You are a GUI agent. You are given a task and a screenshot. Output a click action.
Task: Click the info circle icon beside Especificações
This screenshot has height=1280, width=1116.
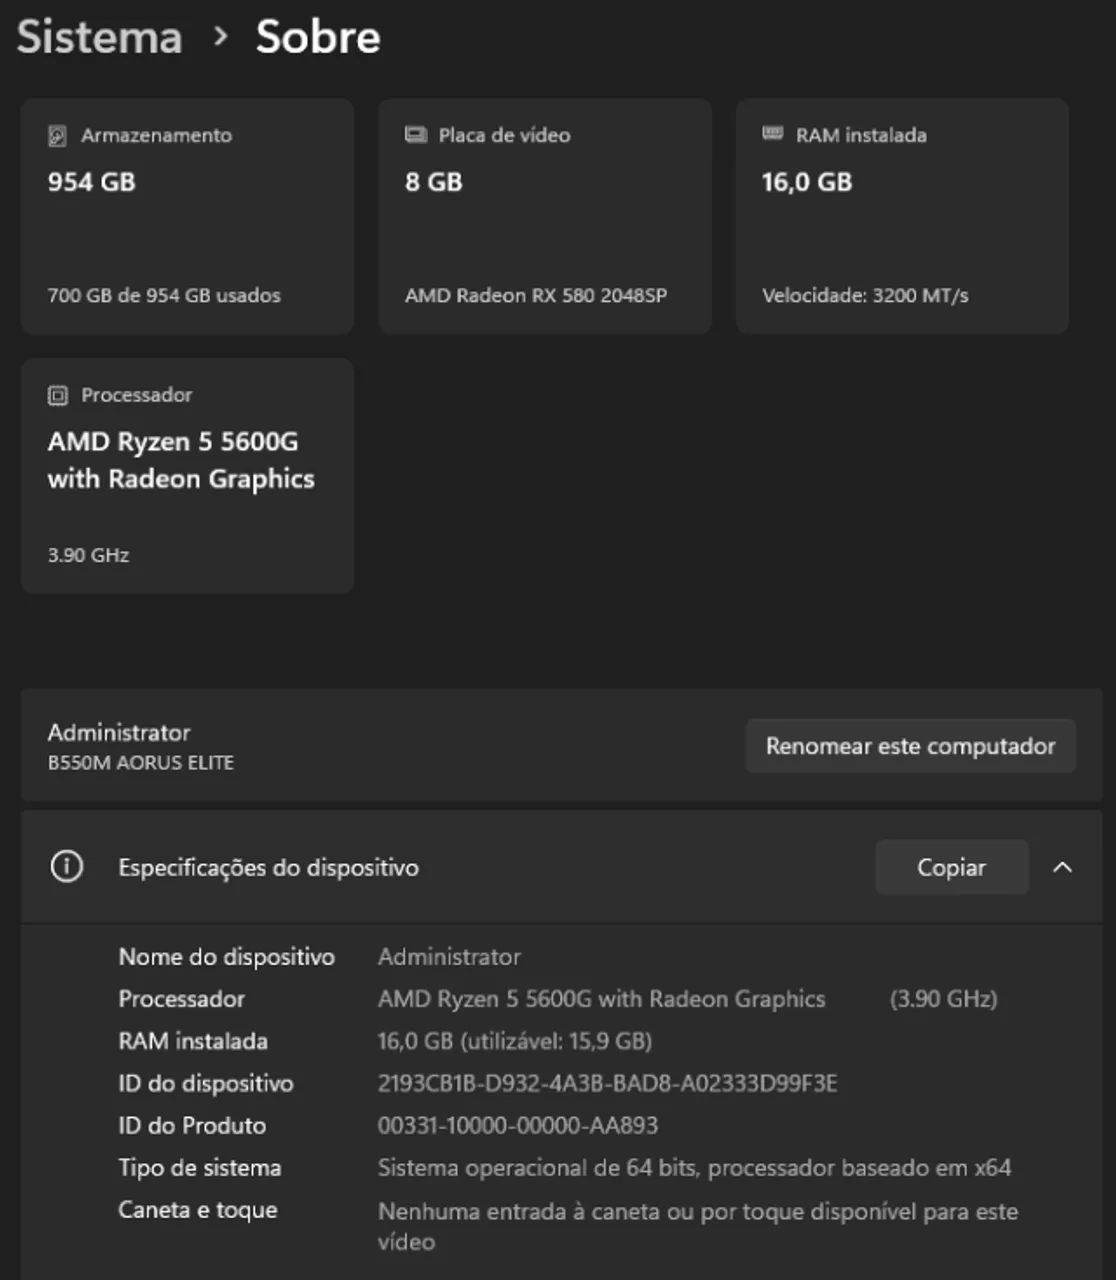coord(67,867)
